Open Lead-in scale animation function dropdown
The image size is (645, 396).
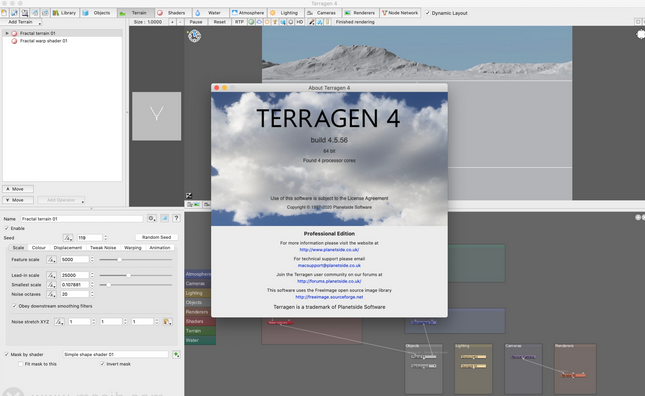click(x=51, y=275)
